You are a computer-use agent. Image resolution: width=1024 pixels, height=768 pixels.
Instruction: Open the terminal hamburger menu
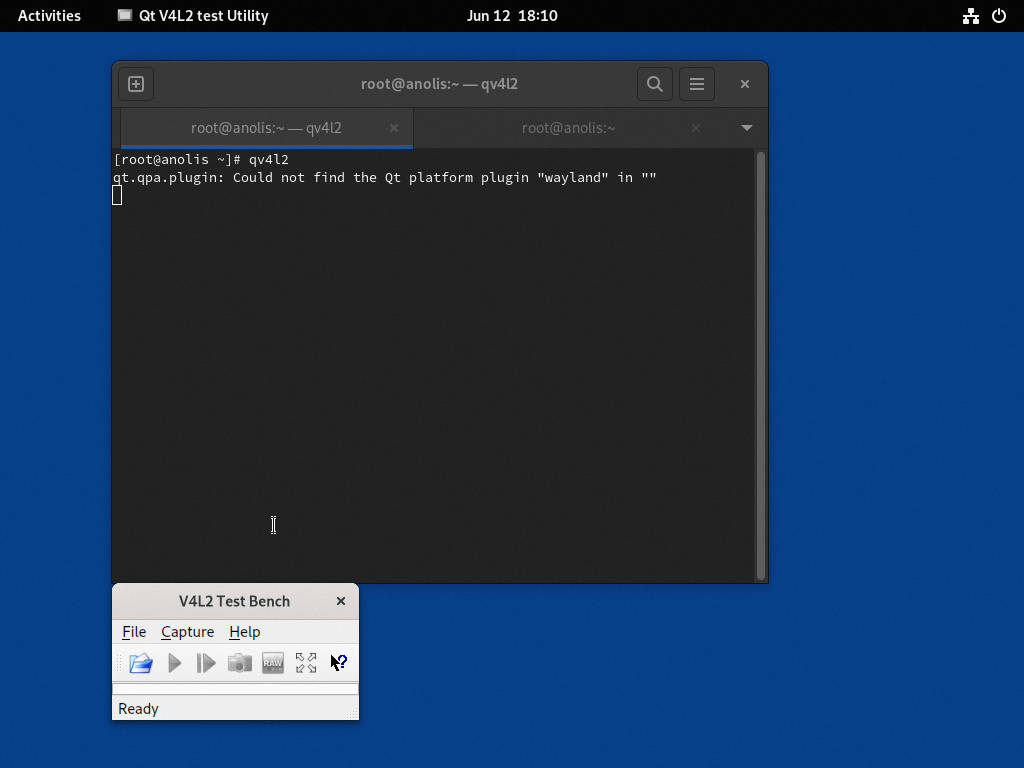point(697,84)
